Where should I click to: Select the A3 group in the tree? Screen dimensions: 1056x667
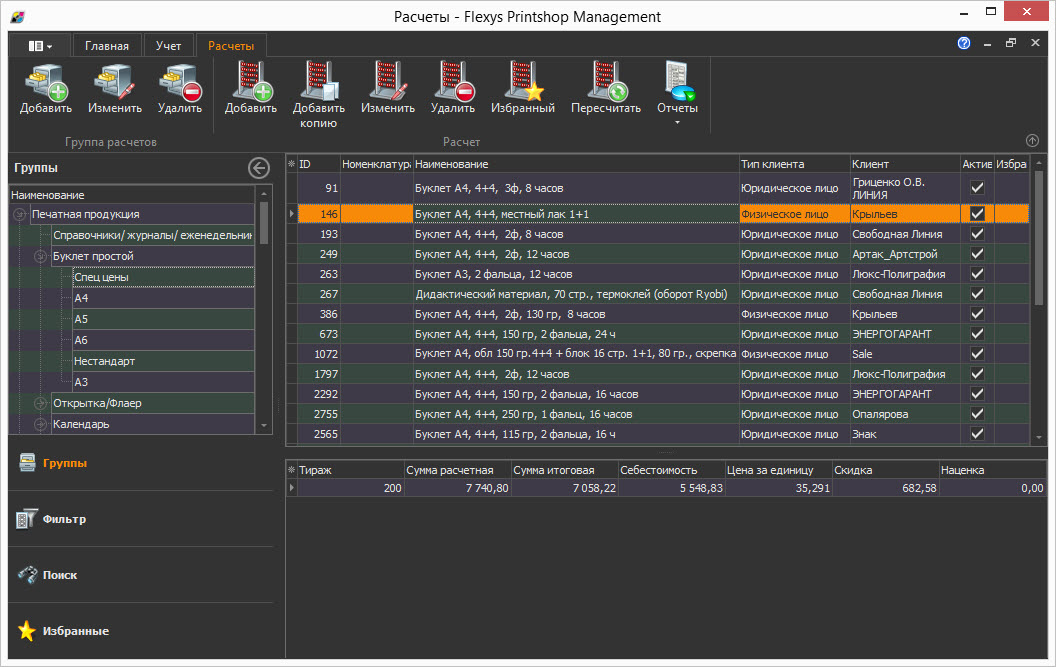(163, 381)
